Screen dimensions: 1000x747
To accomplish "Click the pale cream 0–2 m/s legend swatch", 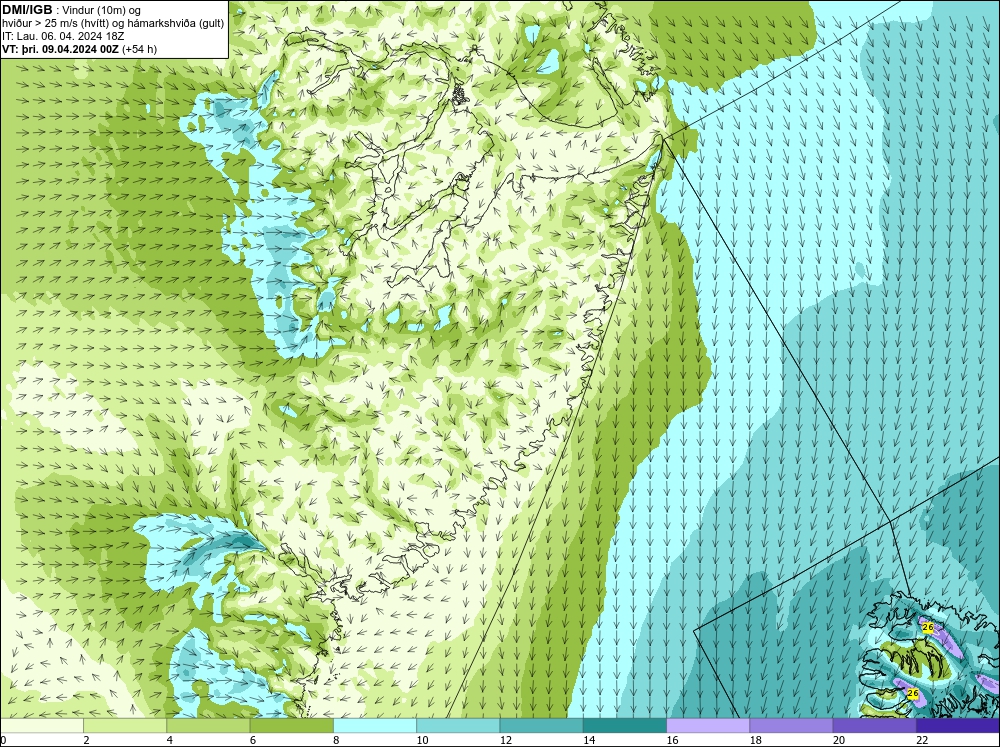I will coord(41,725).
